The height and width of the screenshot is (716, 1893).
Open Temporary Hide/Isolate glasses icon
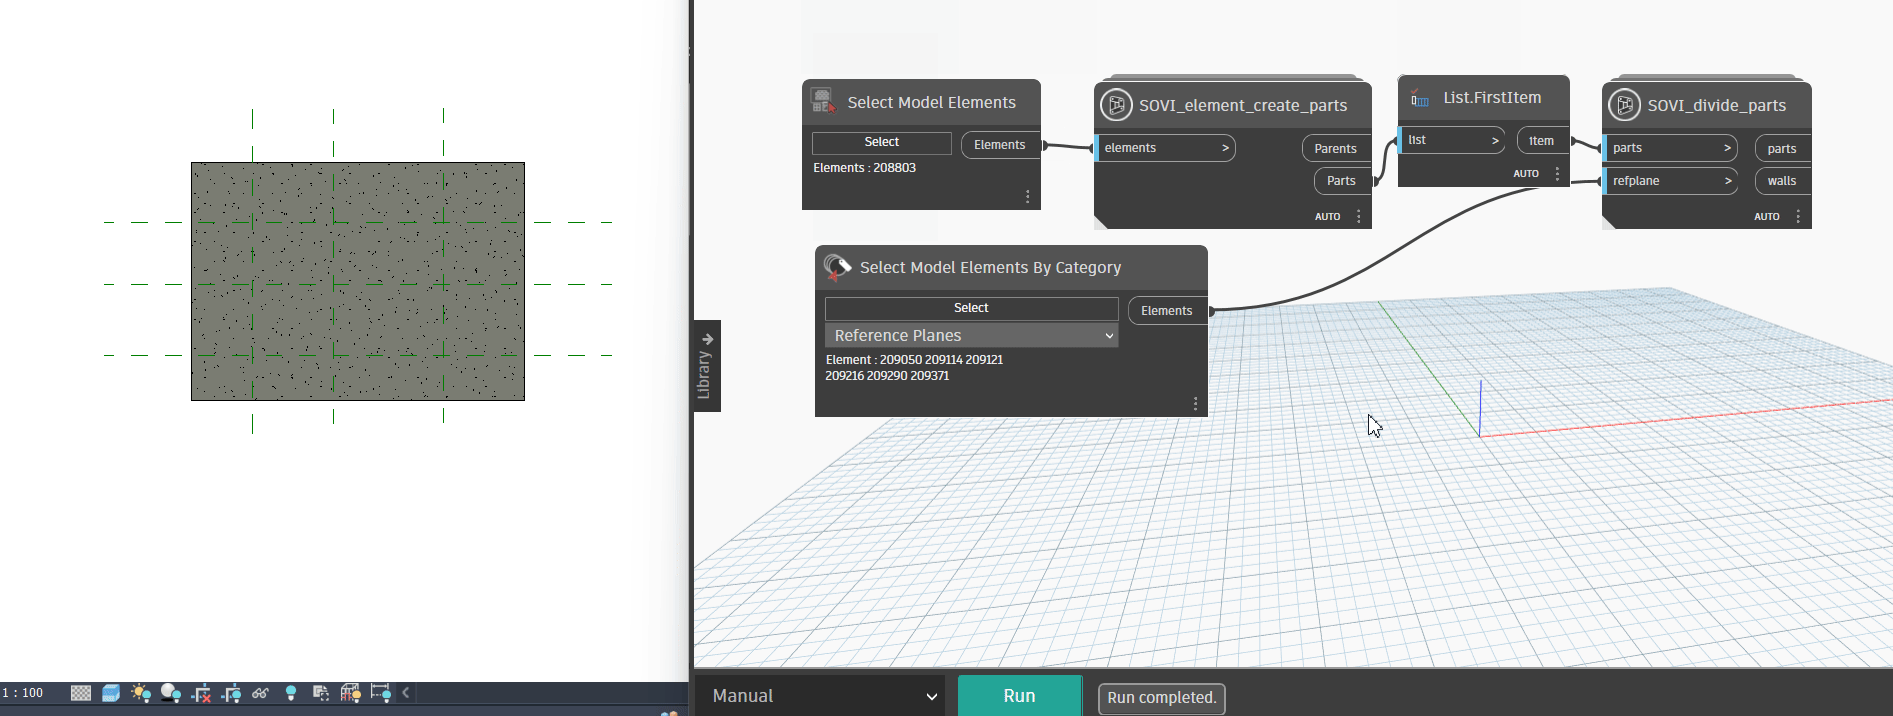(261, 693)
